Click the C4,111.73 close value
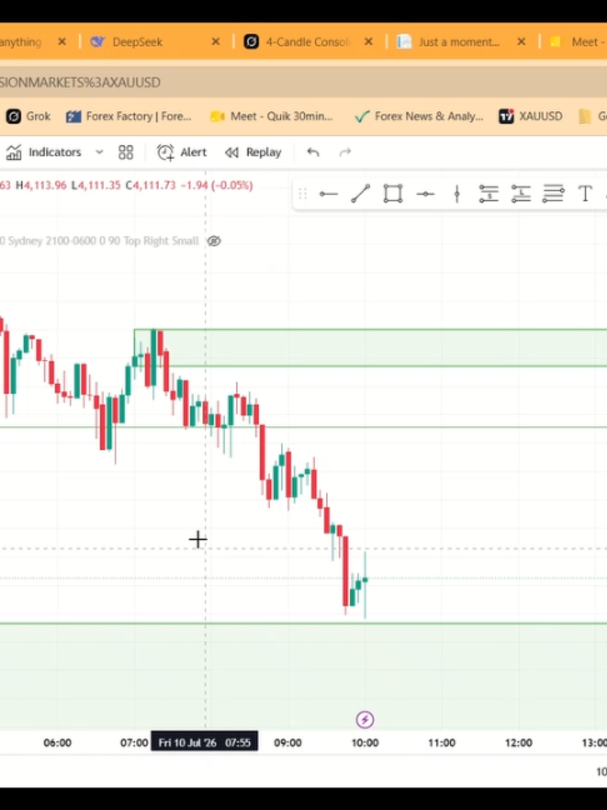This screenshot has height=810, width=607. pyautogui.click(x=151, y=185)
